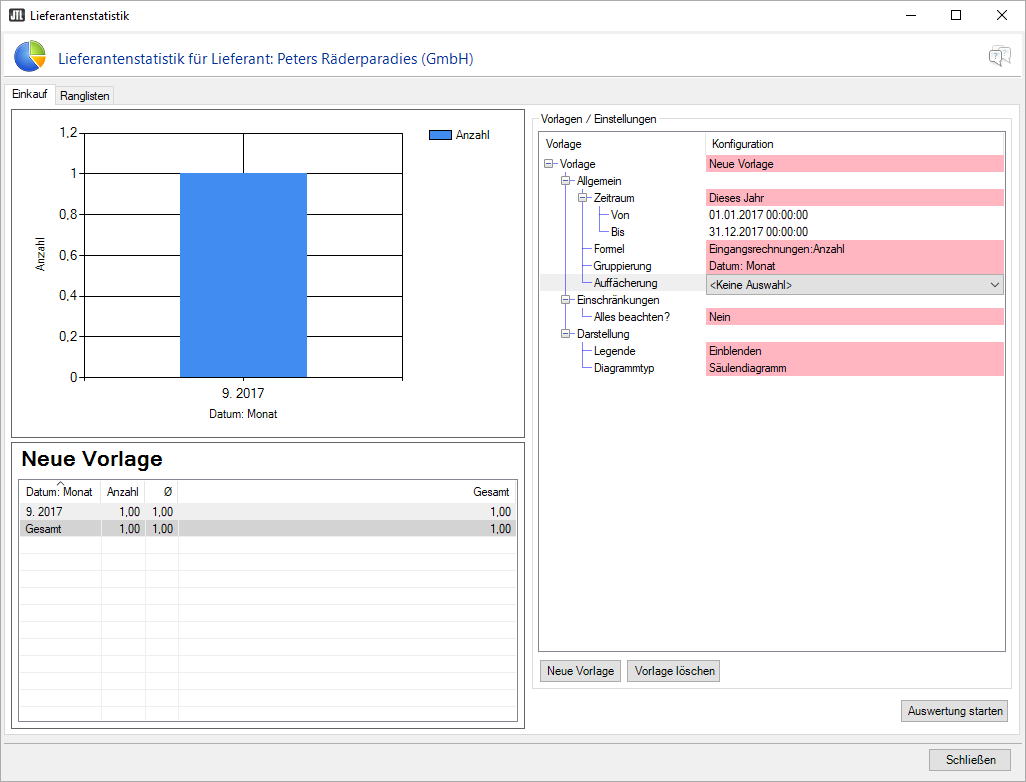This screenshot has height=782, width=1026.
Task: Click the Vorlage column header in settings
Action: [622, 144]
